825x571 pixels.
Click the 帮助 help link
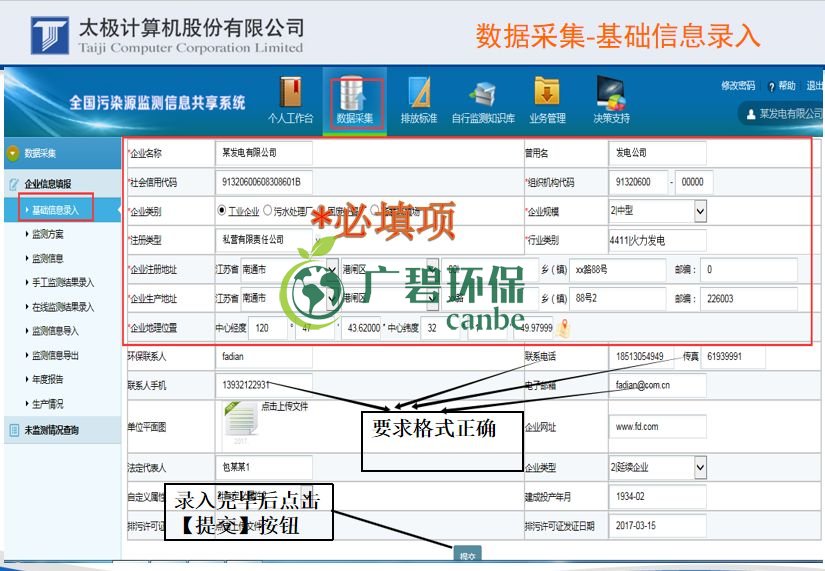pyautogui.click(x=782, y=86)
